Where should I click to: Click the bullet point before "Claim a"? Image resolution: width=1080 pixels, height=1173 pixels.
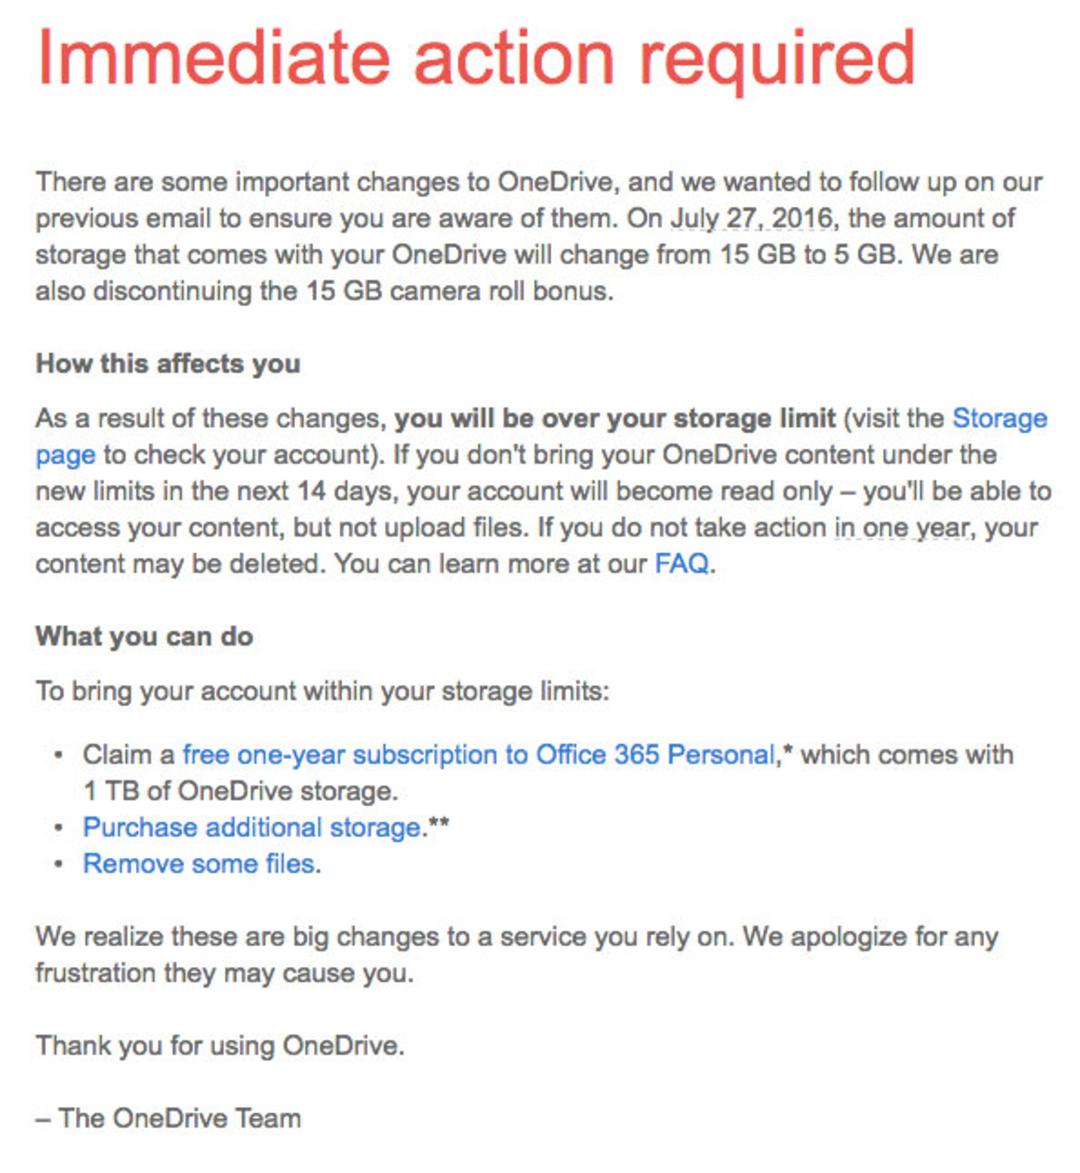(x=58, y=755)
